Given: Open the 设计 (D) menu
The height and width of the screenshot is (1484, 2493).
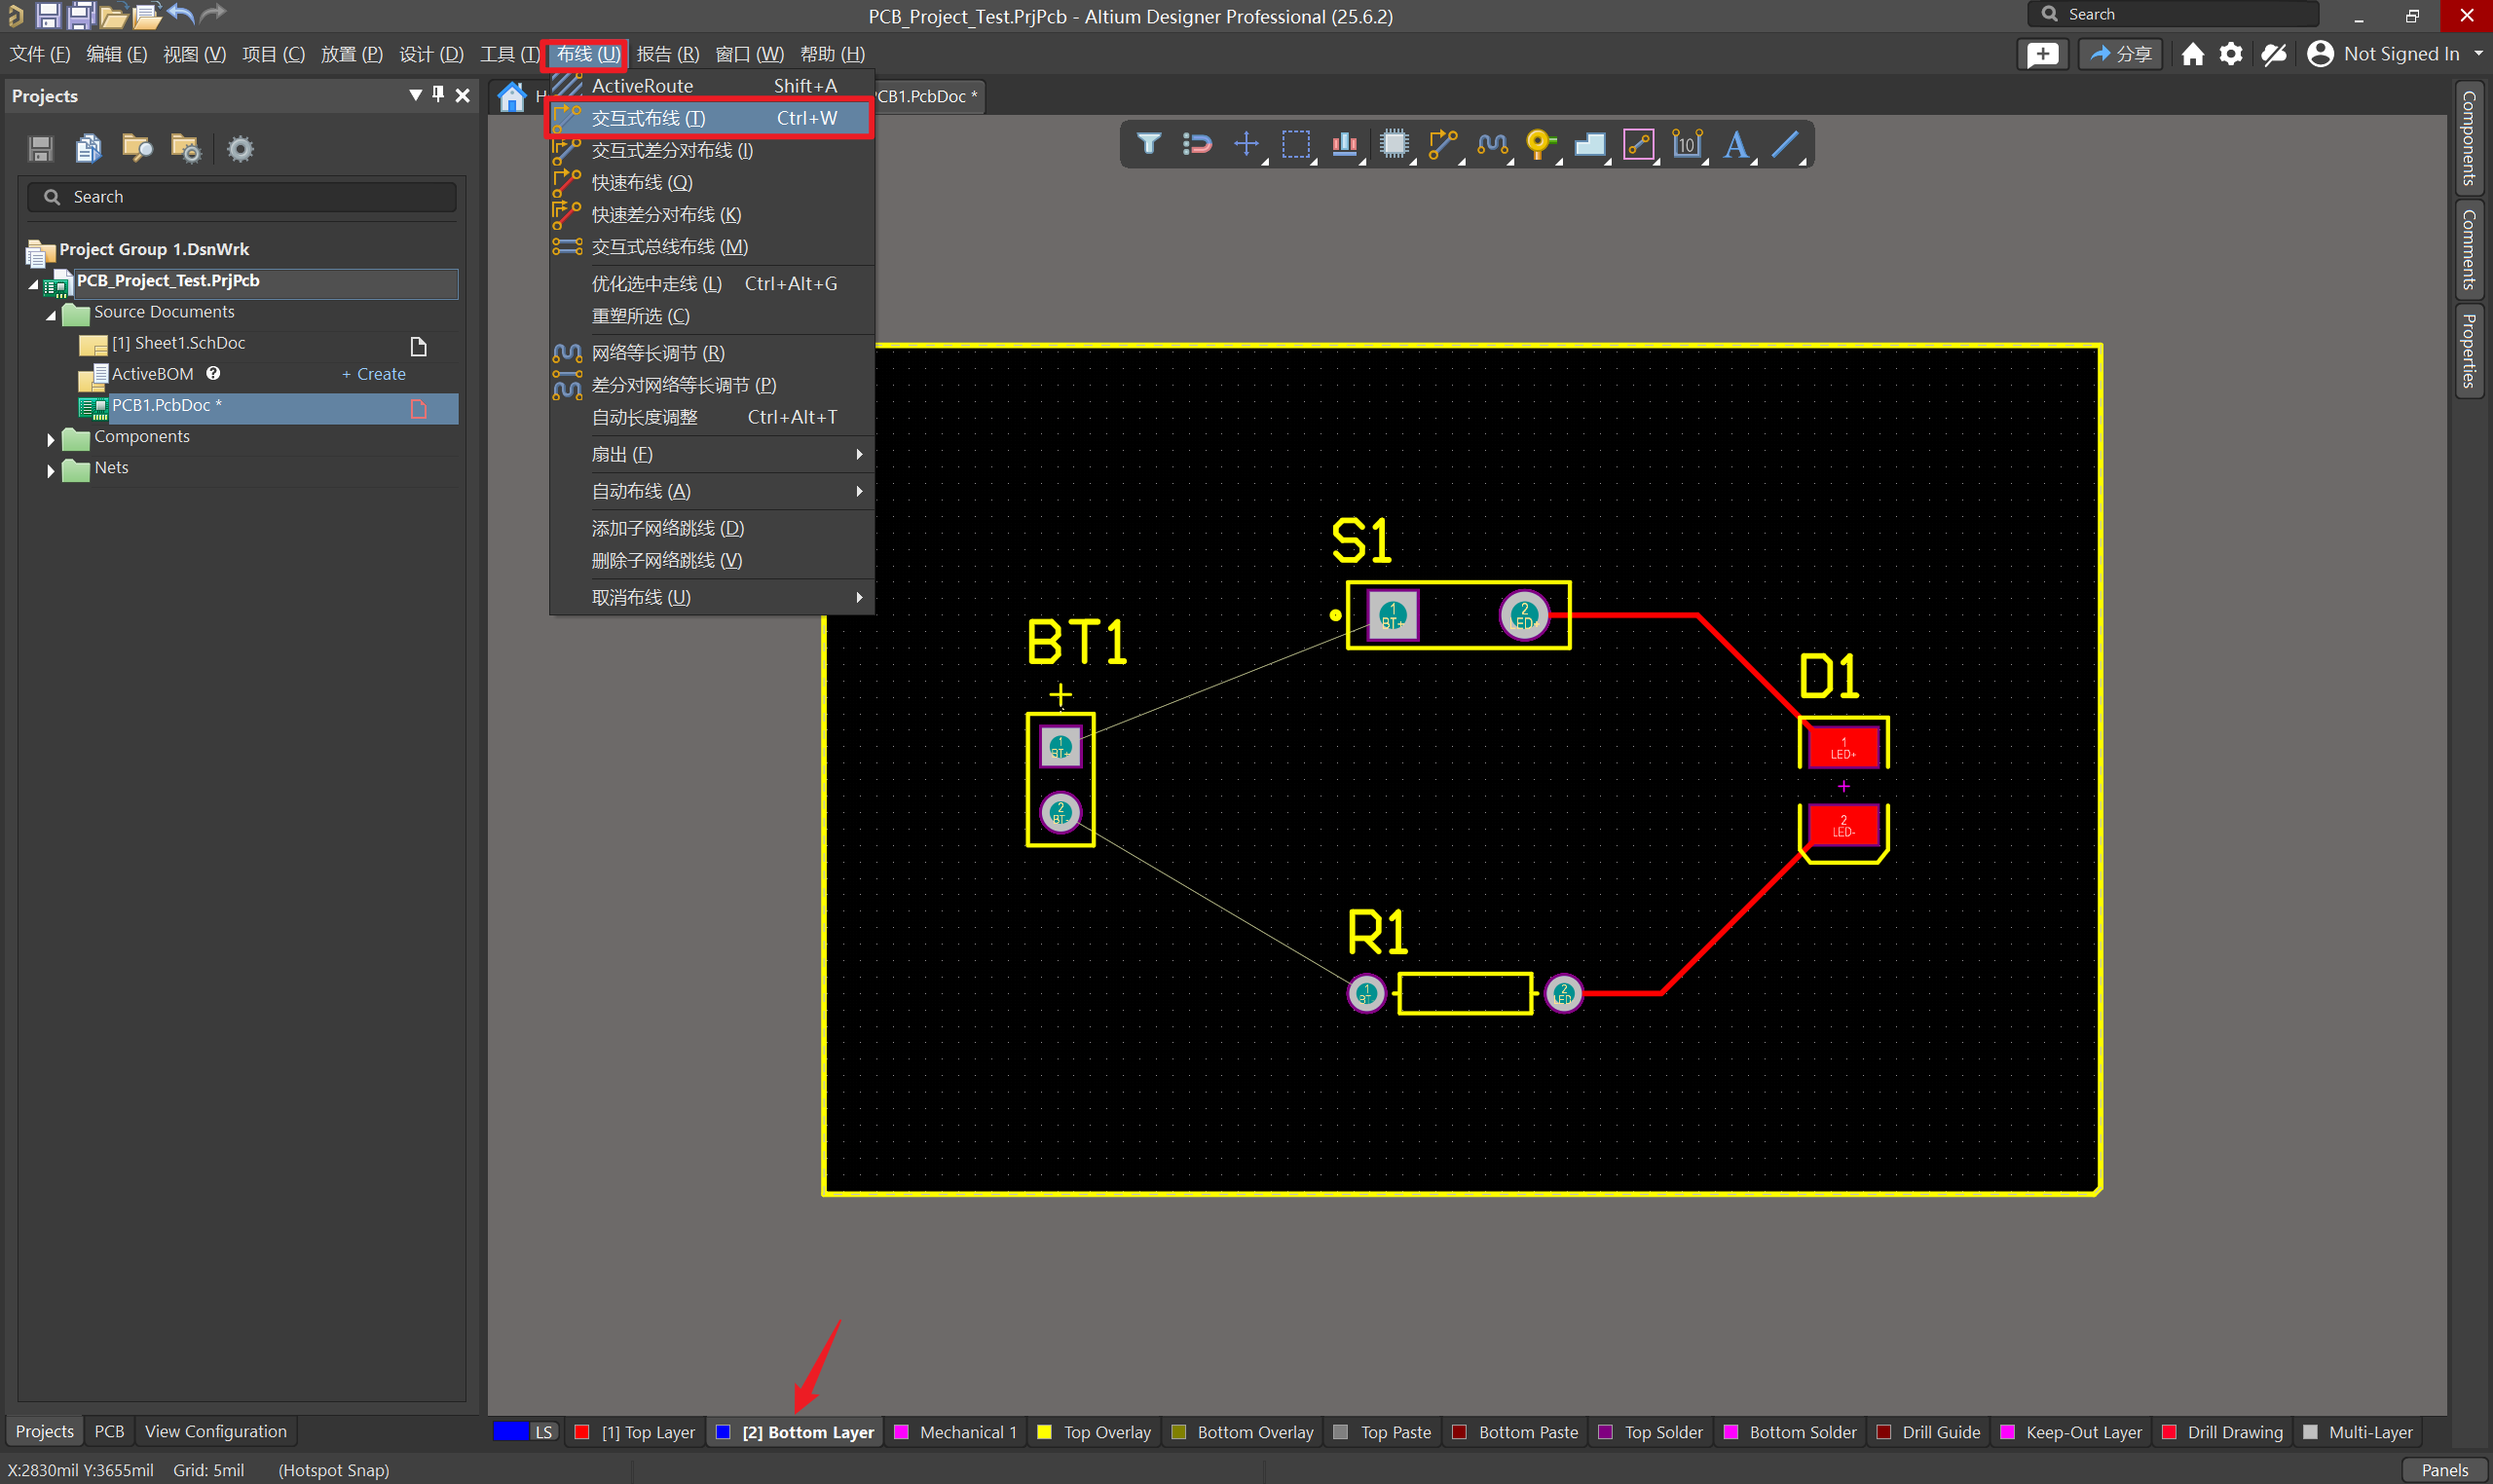Looking at the screenshot, I should (x=431, y=54).
